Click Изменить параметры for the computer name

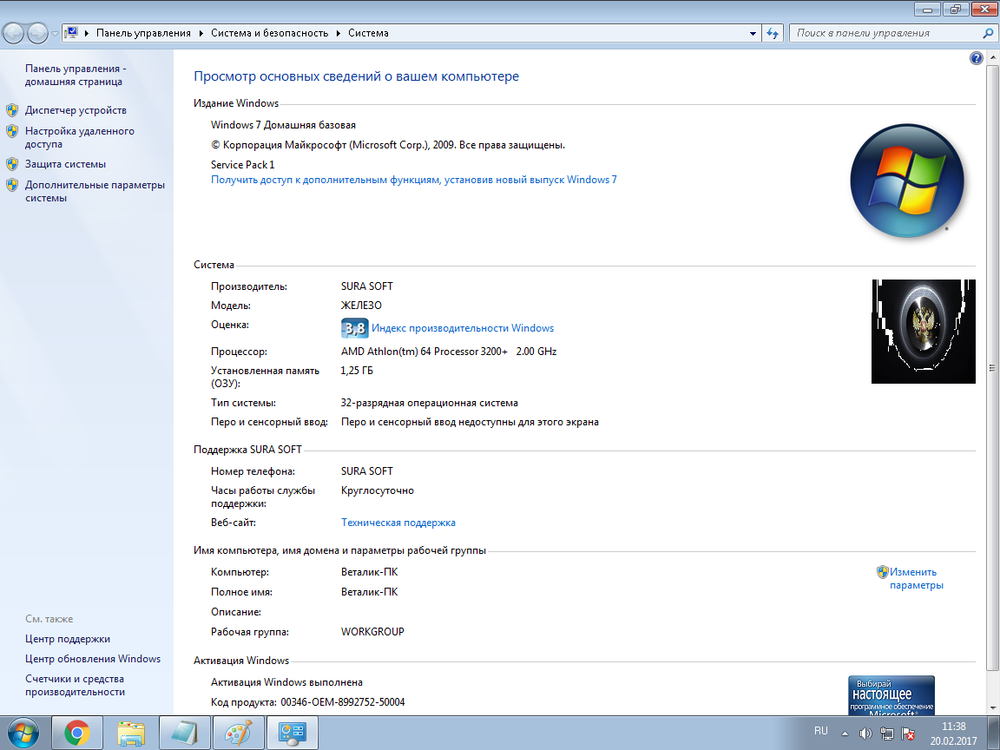916,578
